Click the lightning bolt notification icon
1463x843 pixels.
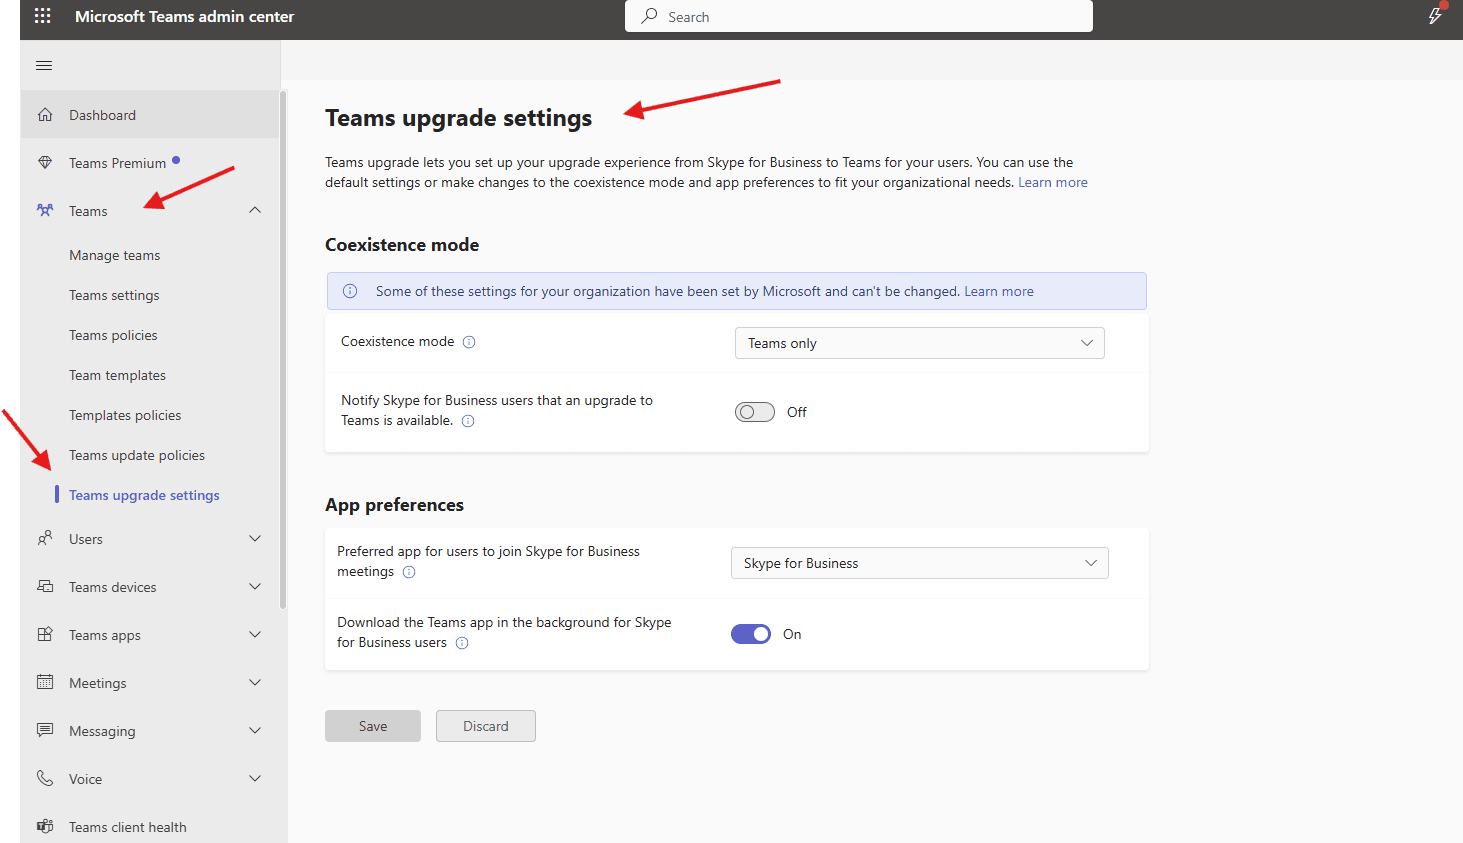[x=1434, y=15]
